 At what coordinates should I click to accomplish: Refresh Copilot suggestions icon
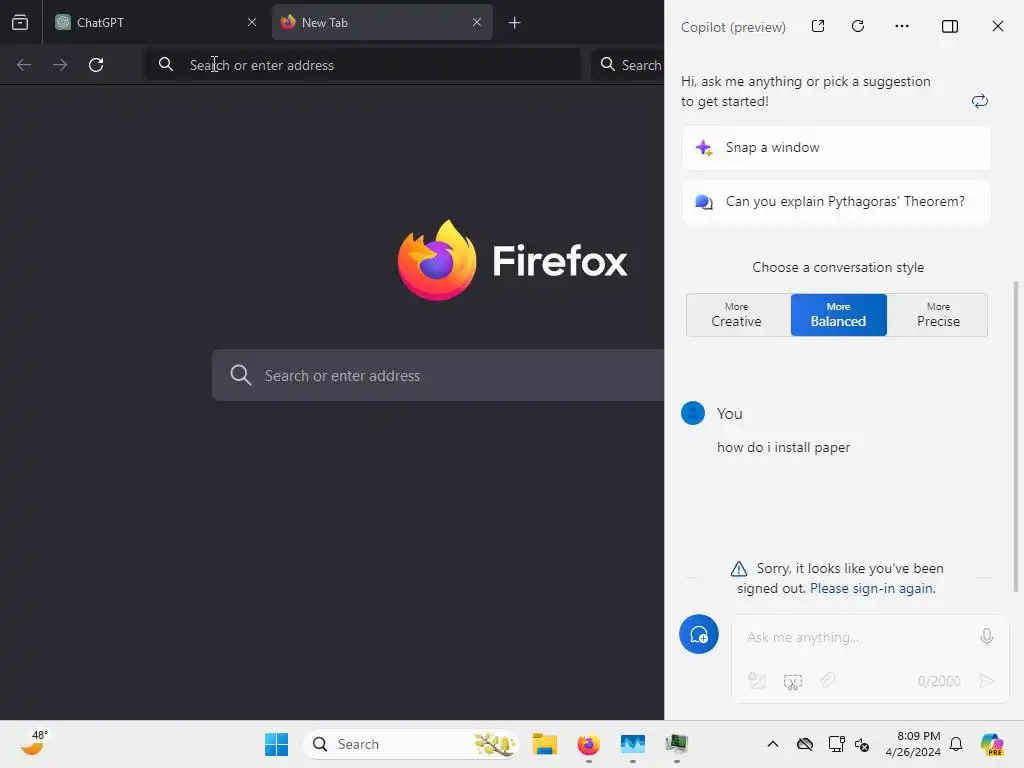980,101
